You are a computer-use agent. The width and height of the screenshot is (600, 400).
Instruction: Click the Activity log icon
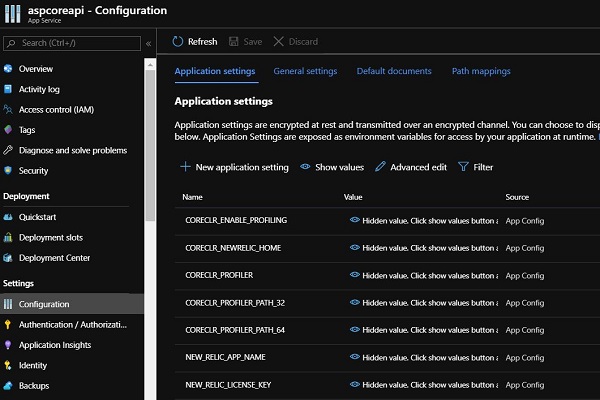click(8, 89)
